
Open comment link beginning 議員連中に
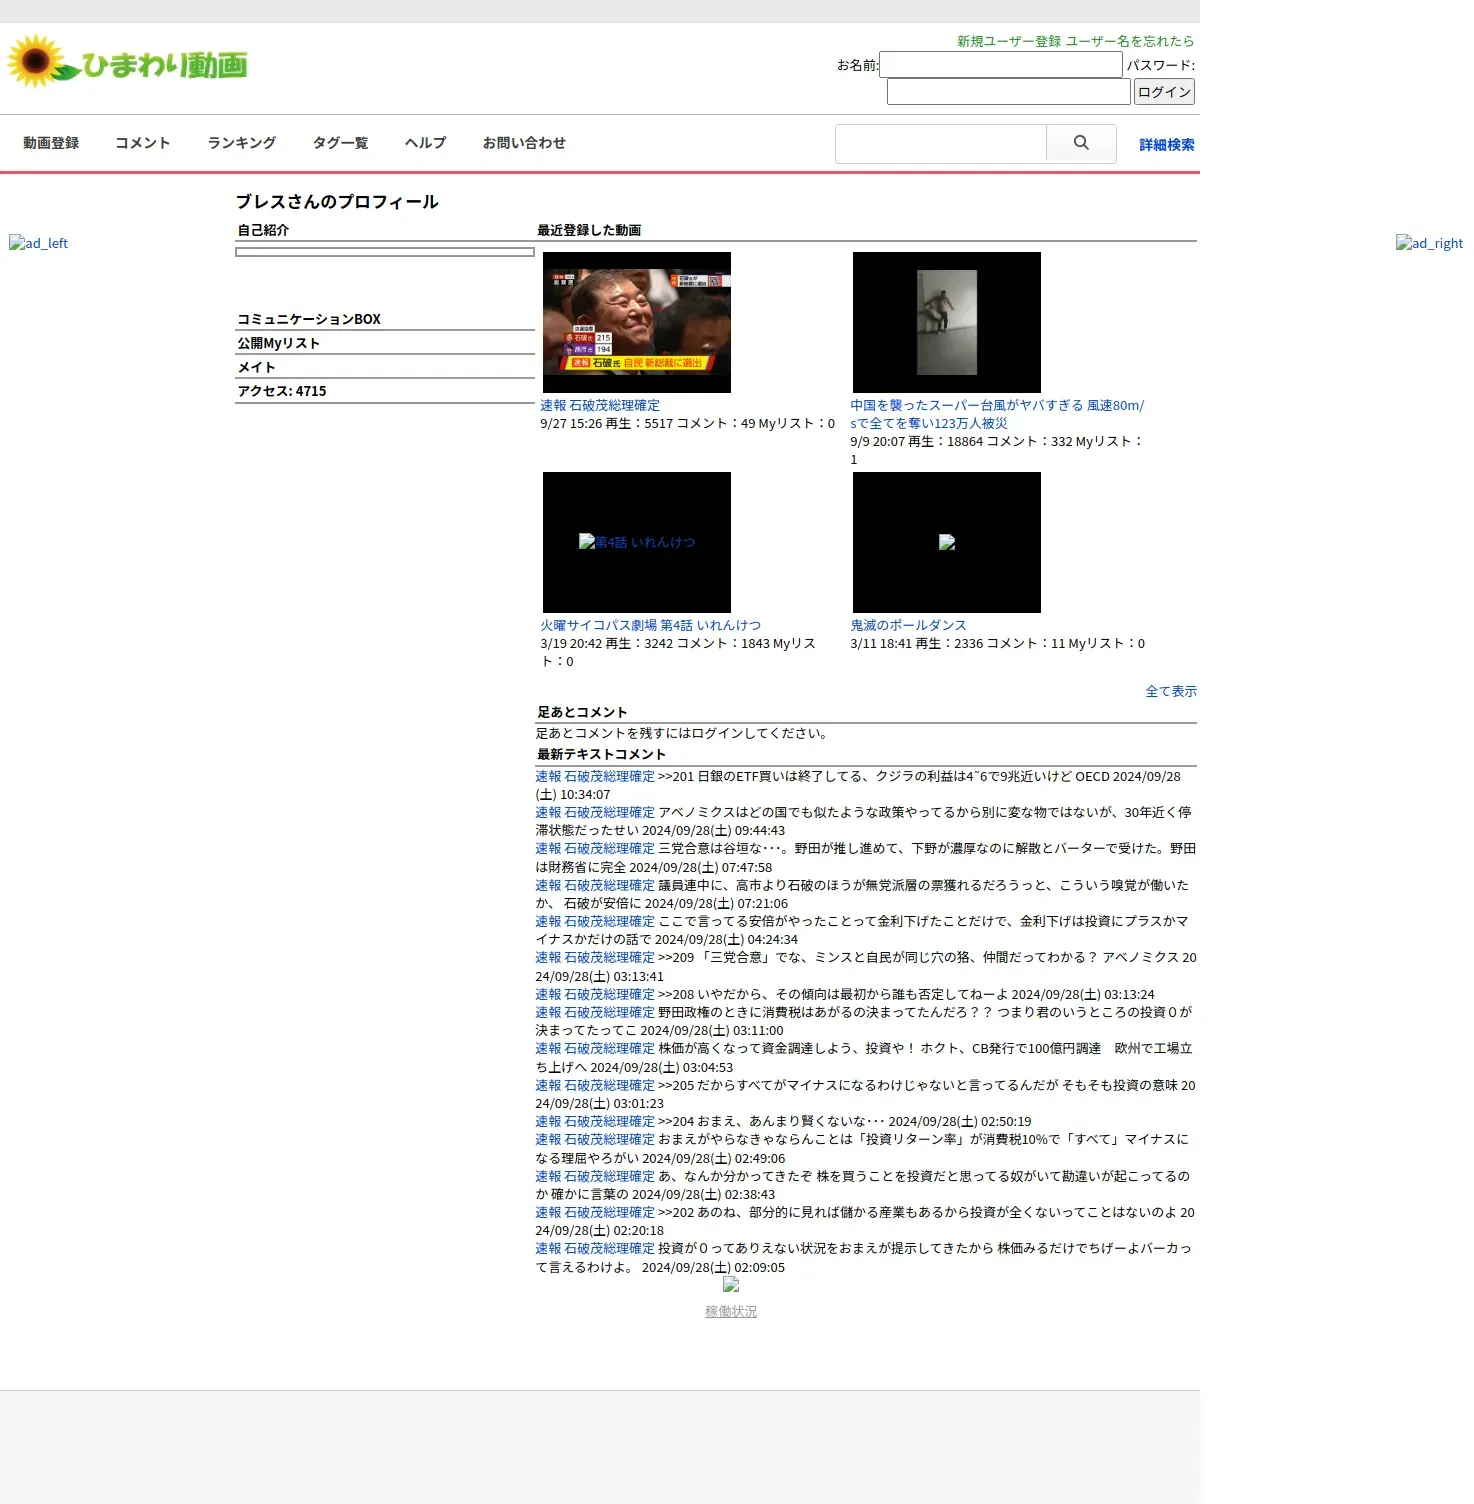click(x=595, y=885)
